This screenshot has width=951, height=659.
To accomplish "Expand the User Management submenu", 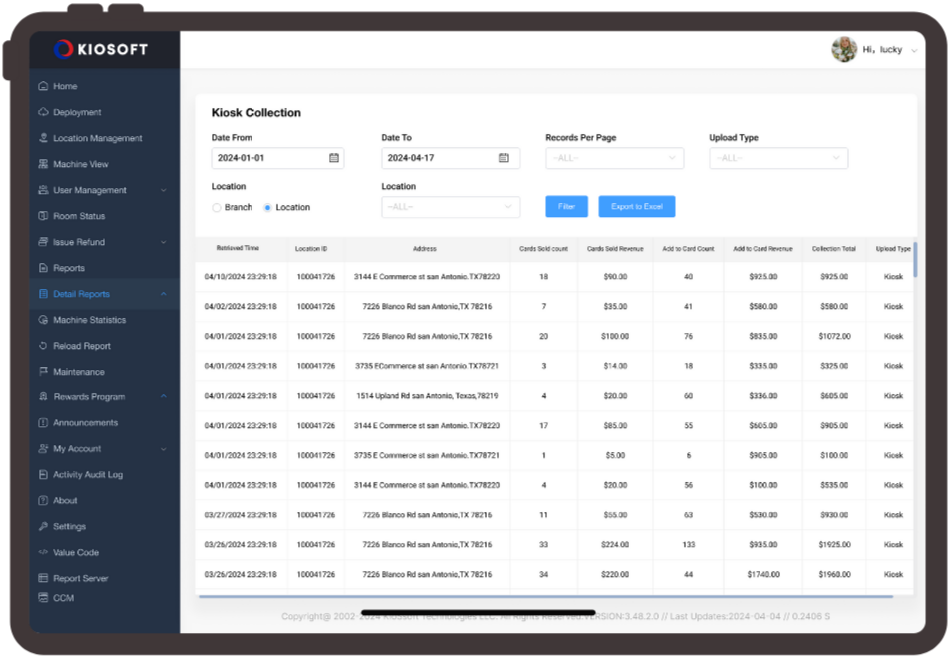I will click(163, 190).
